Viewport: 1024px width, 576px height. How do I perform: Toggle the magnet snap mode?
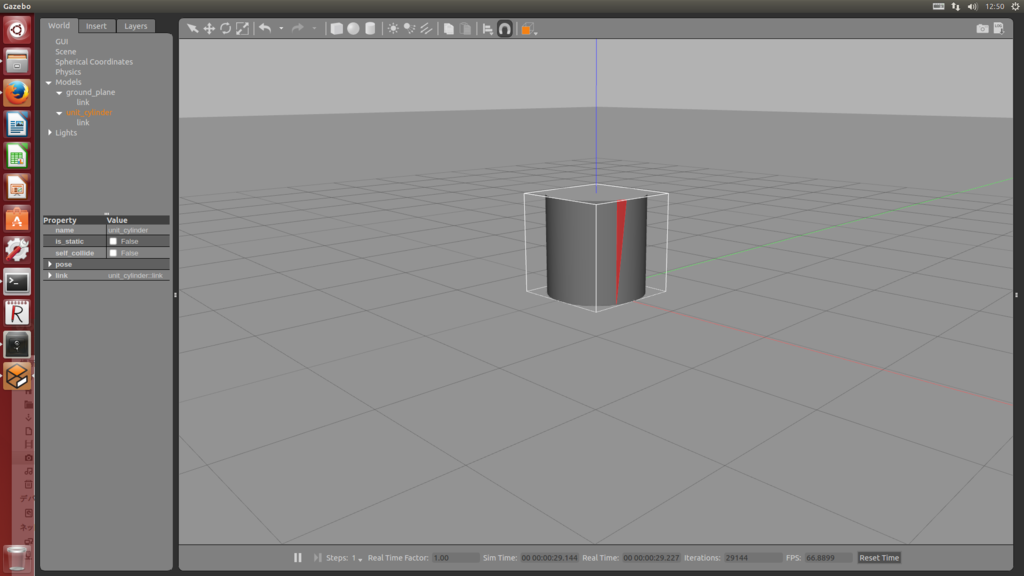pyautogui.click(x=505, y=28)
